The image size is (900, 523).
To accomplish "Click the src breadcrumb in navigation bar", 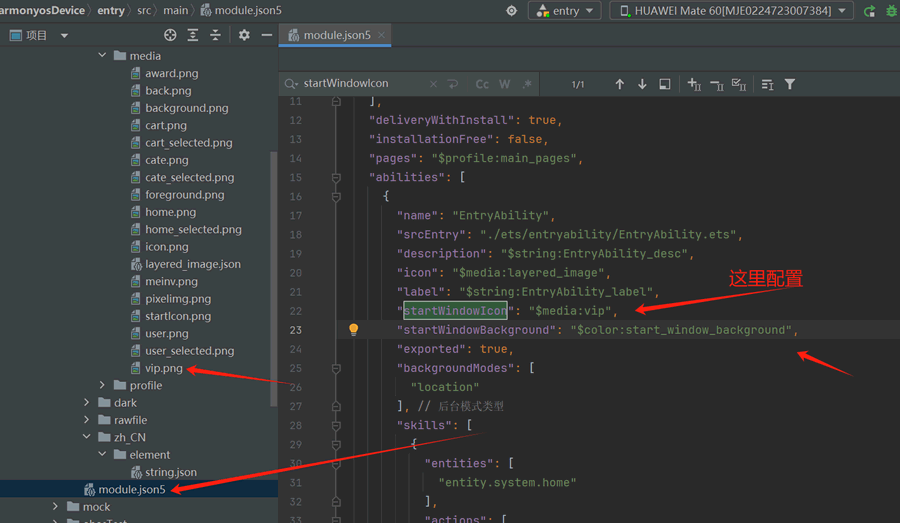I will click(x=144, y=10).
